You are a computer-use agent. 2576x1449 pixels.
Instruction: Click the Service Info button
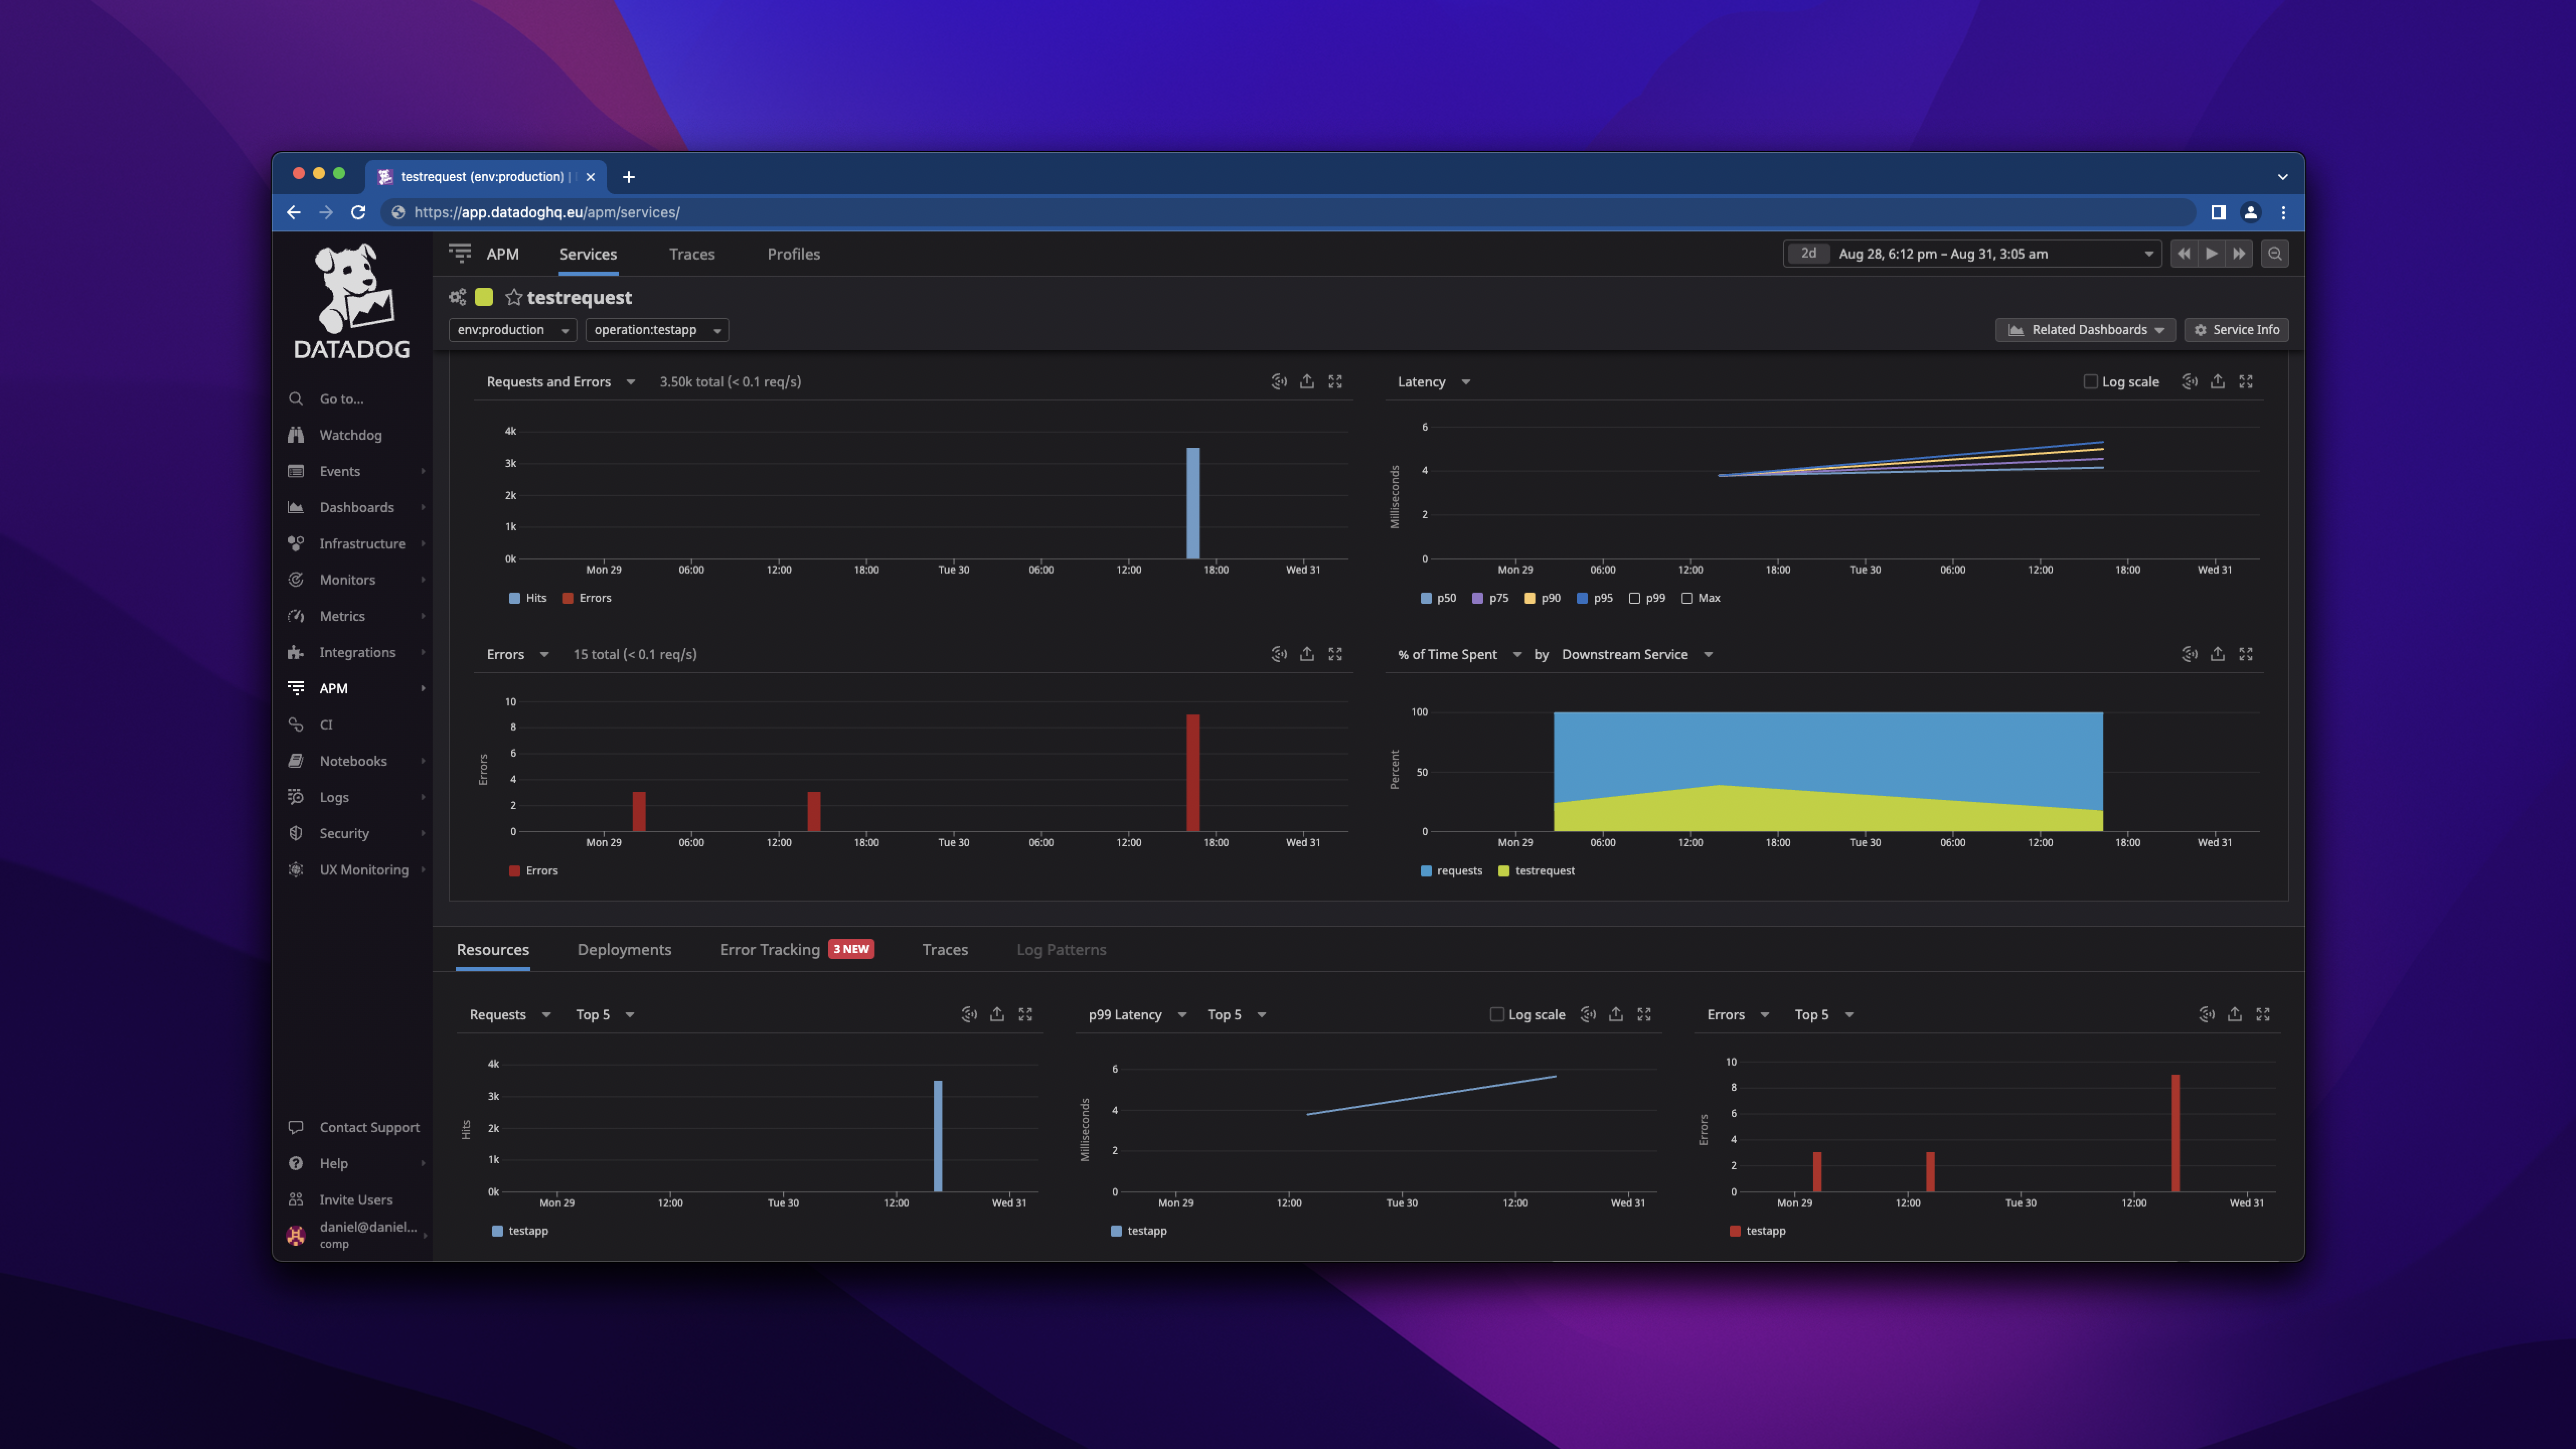(x=2236, y=330)
